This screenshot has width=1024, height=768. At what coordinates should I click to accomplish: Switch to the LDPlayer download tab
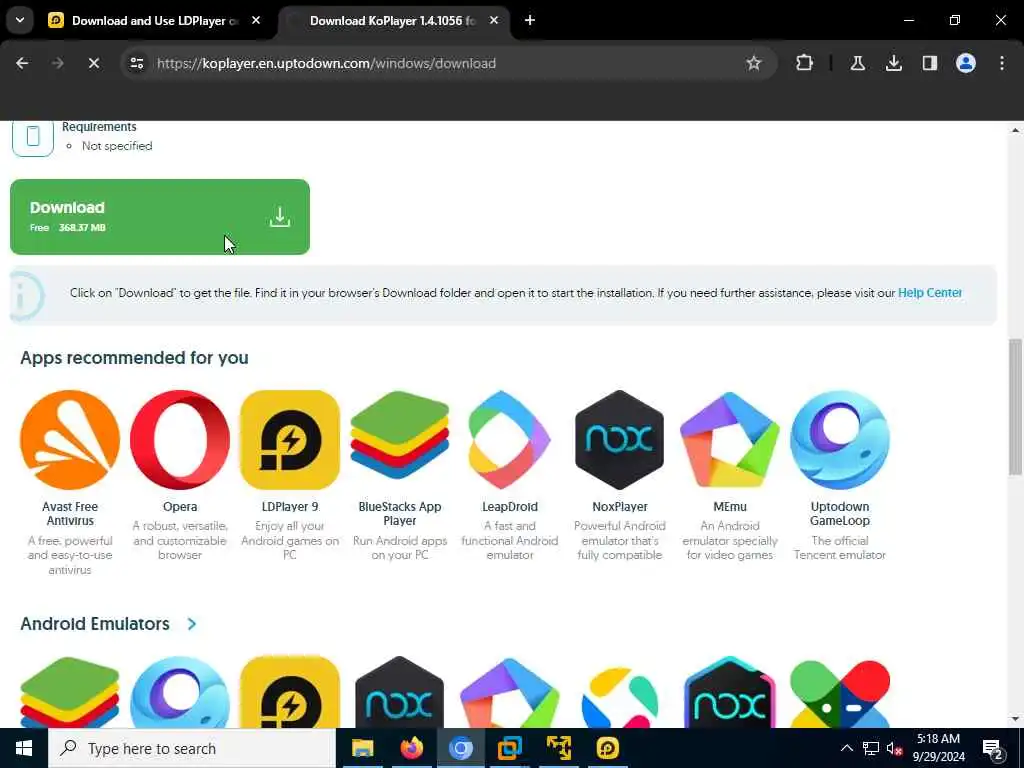[x=155, y=21]
